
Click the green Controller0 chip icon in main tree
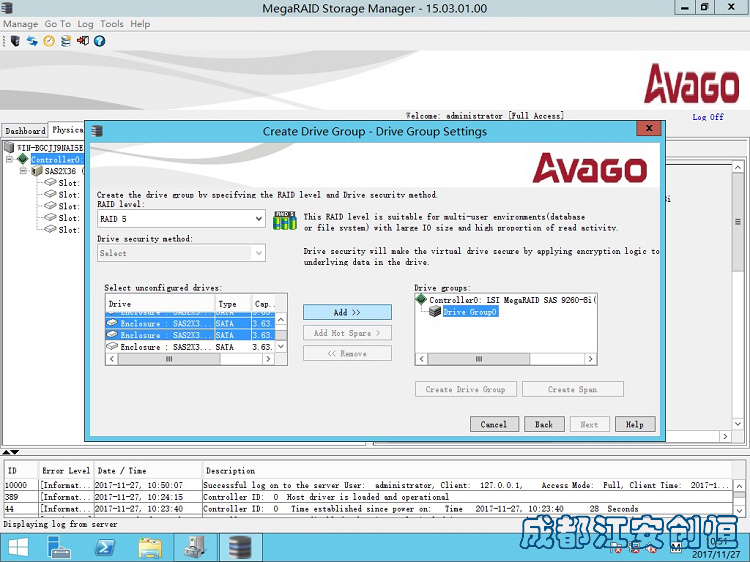[x=22, y=159]
